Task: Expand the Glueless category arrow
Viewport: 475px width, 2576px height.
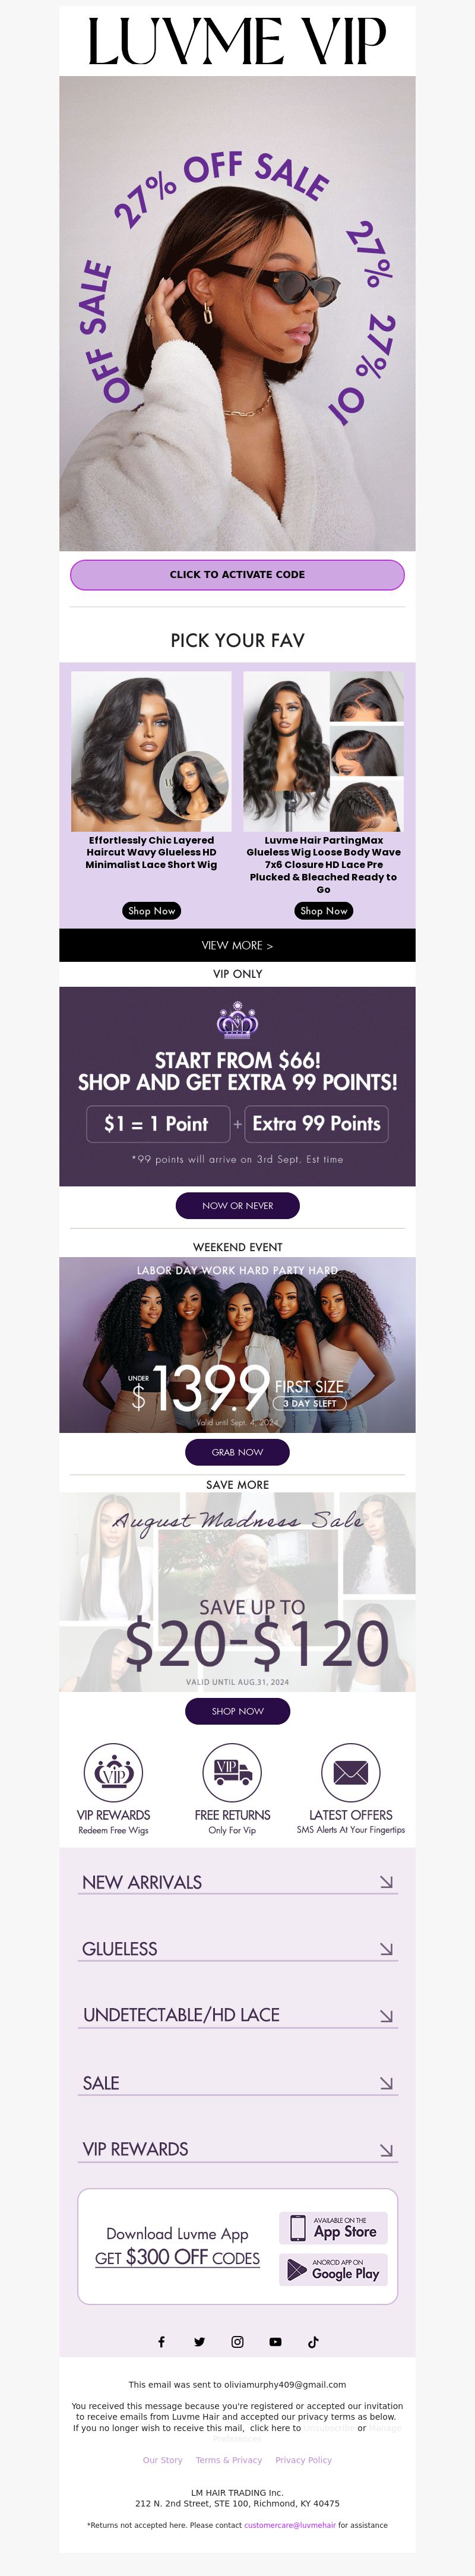Action: 386,1949
